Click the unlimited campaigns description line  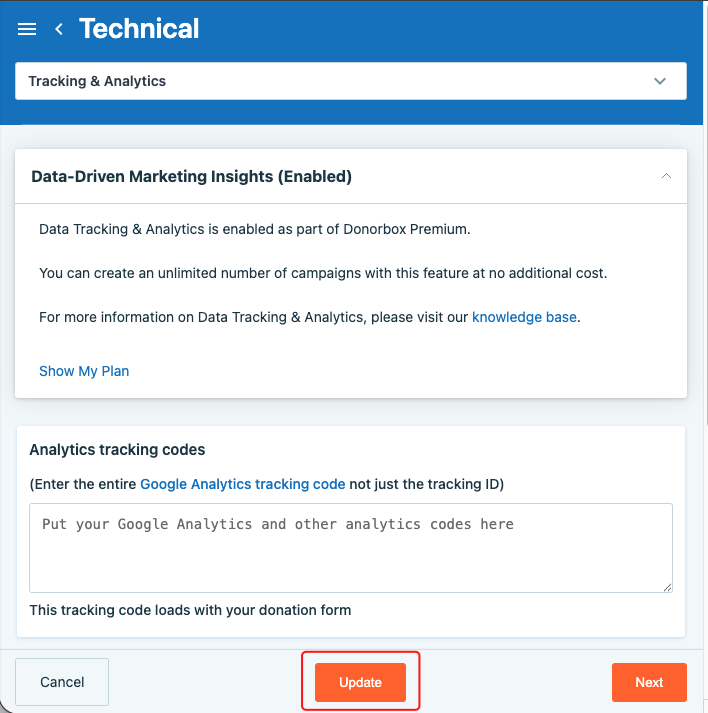(x=323, y=273)
